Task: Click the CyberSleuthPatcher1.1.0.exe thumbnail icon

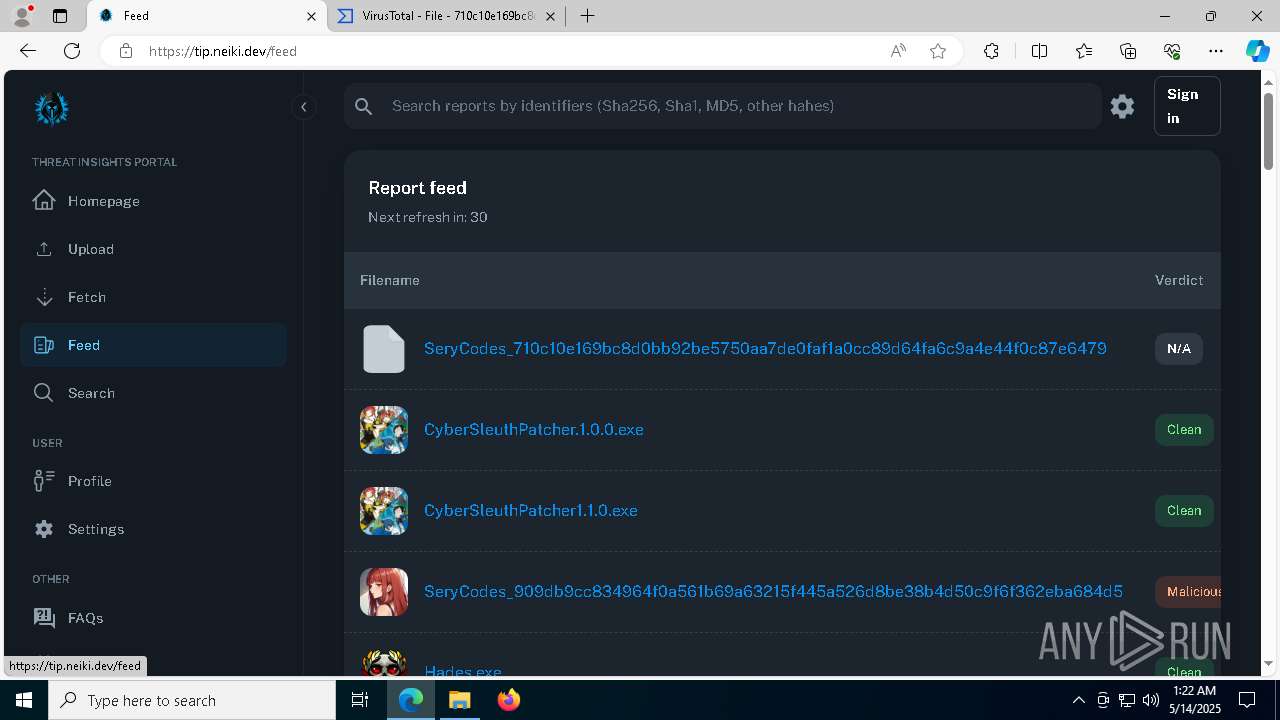Action: pos(384,511)
